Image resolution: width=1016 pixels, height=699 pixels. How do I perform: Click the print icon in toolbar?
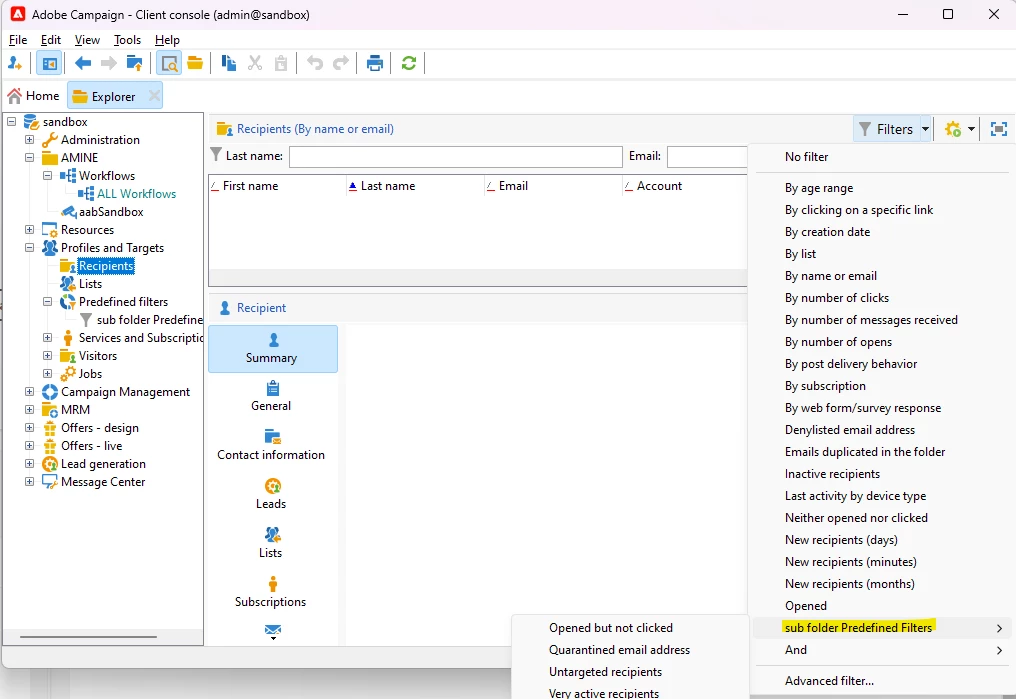pyautogui.click(x=375, y=63)
